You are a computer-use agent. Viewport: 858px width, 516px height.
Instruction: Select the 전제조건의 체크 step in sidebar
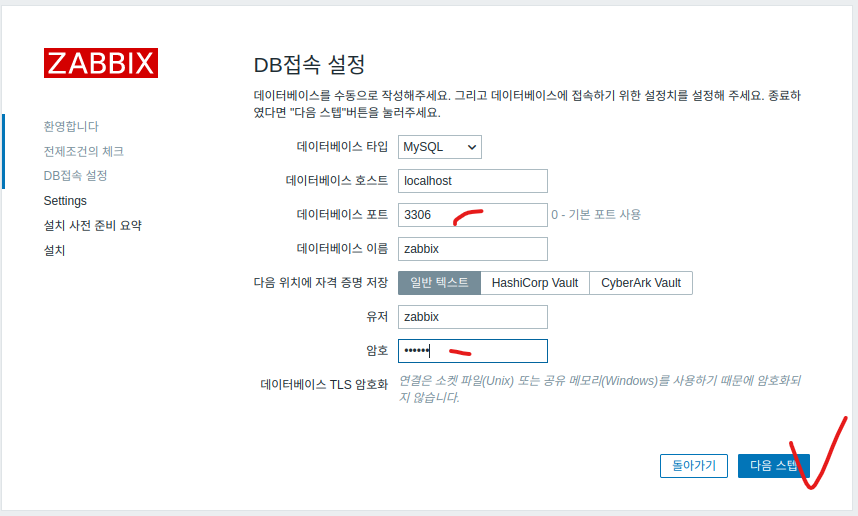[x=84, y=151]
